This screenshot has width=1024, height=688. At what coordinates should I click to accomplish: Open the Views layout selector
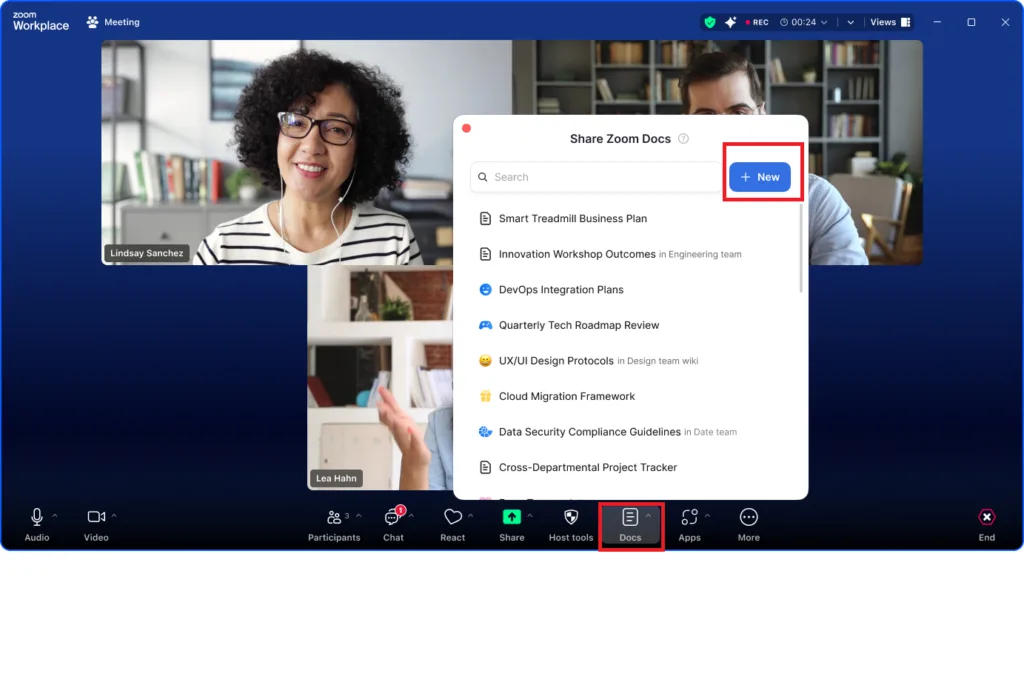click(888, 21)
